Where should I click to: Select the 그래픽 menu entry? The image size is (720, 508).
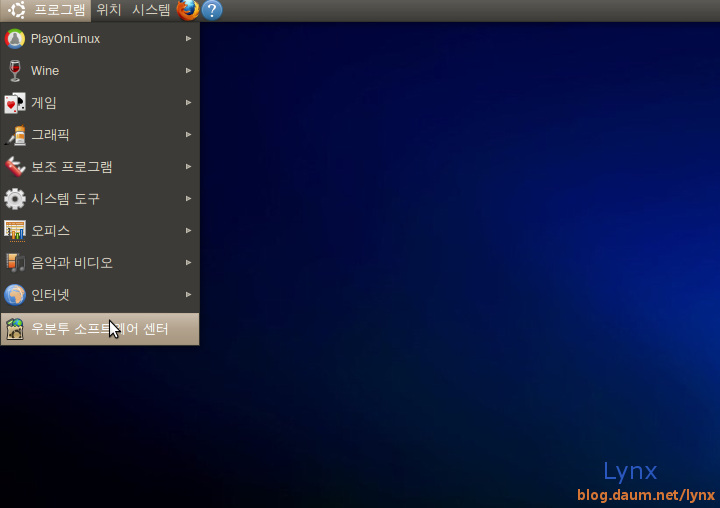coord(100,135)
